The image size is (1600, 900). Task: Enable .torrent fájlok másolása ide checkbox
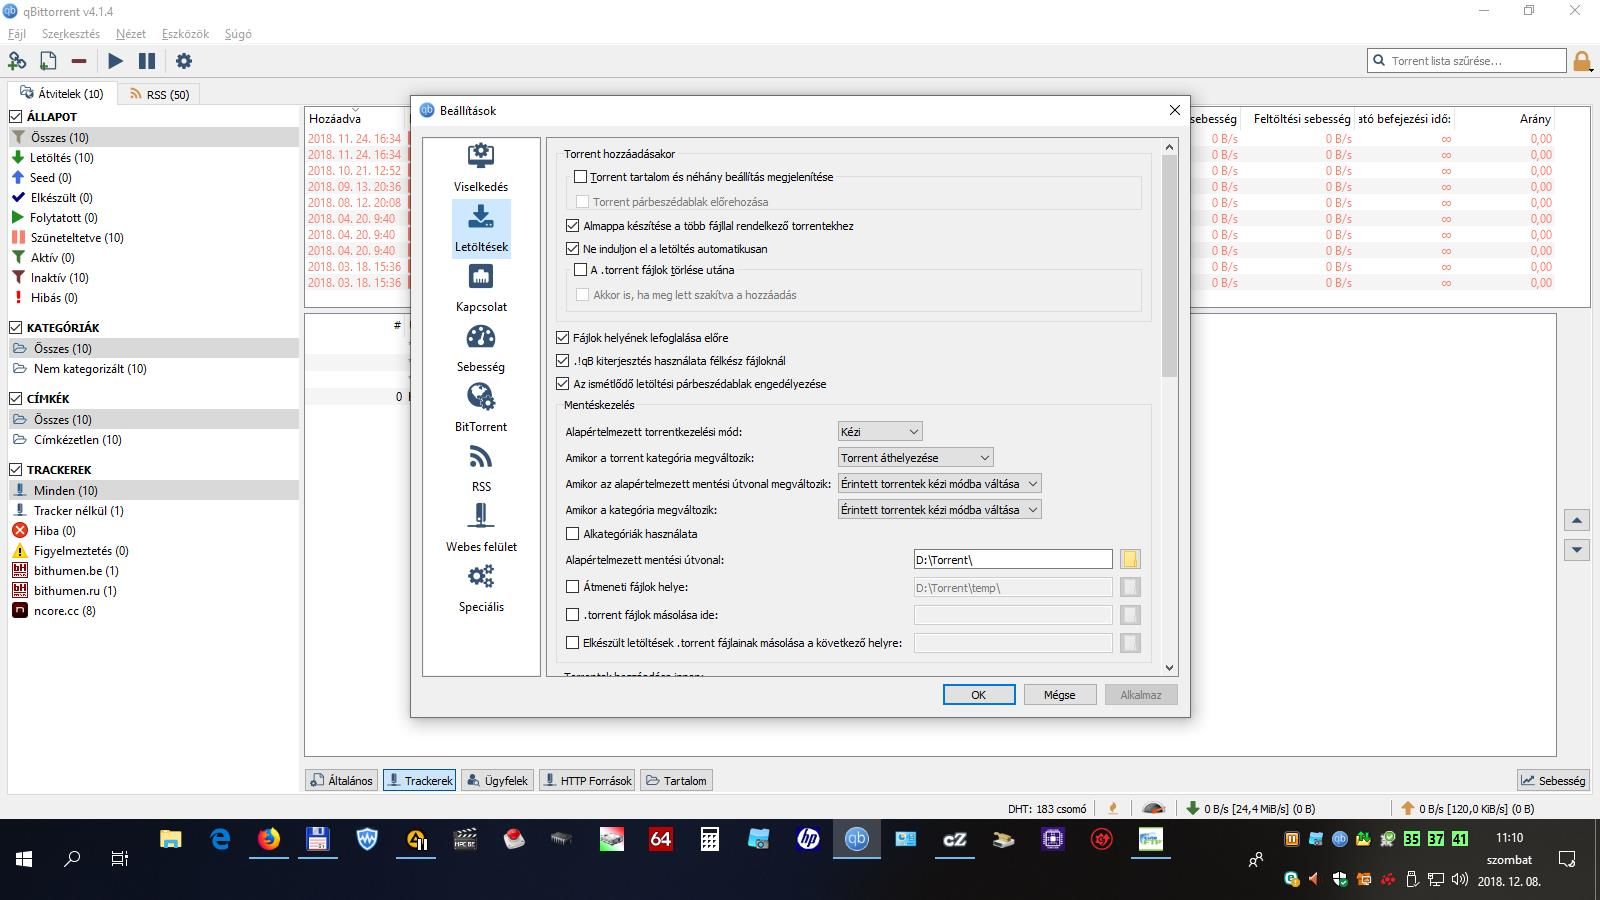573,615
